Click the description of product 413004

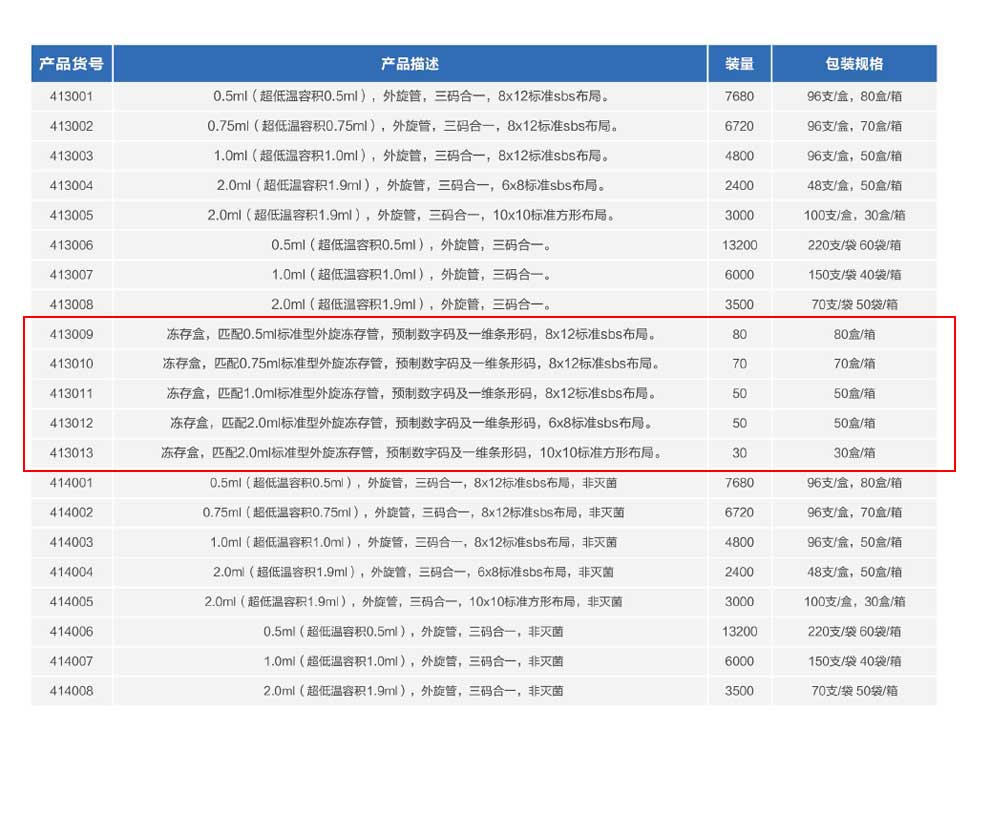point(411,186)
